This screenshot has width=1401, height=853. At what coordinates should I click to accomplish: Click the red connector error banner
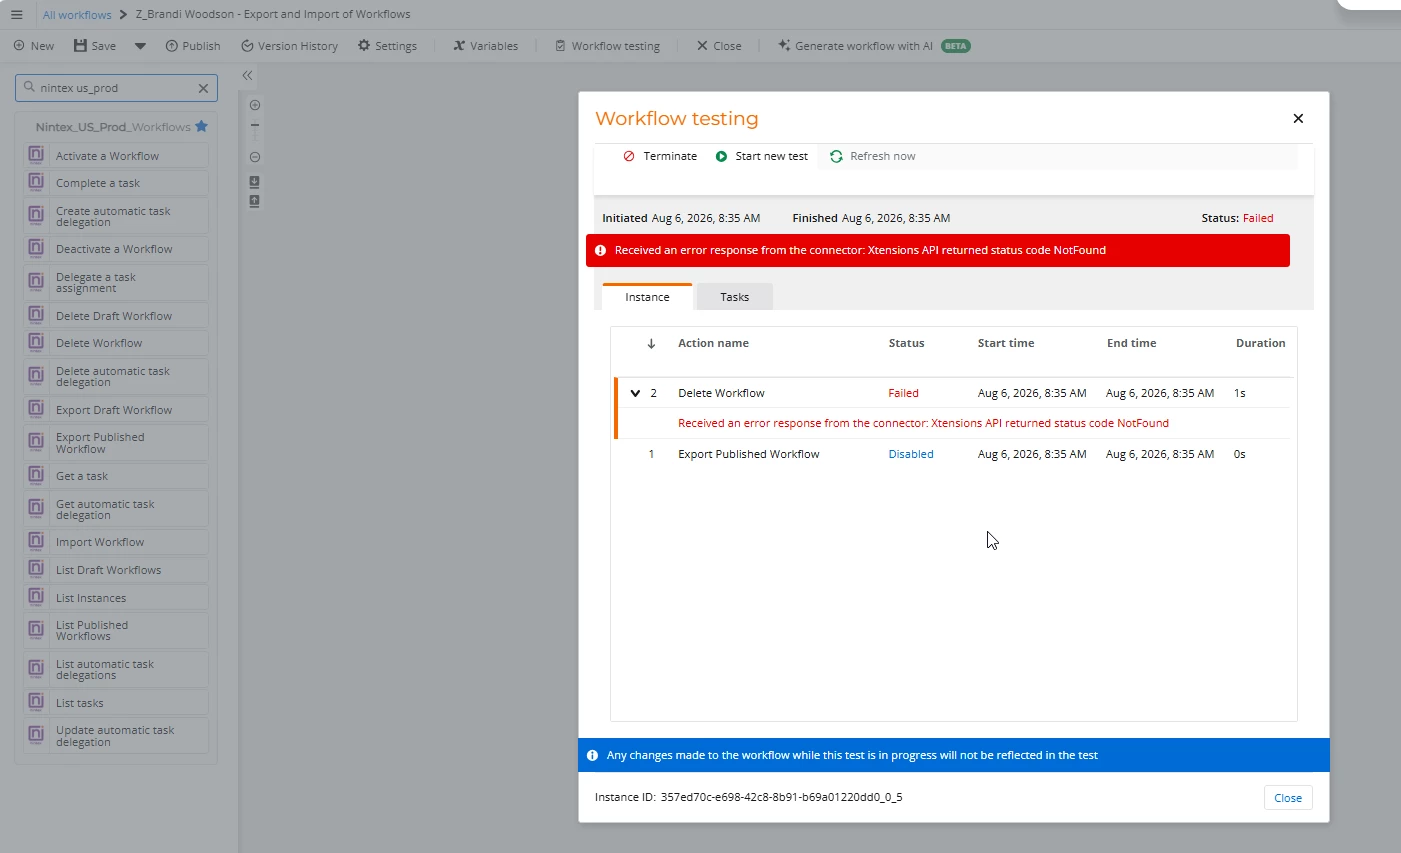pyautogui.click(x=938, y=250)
